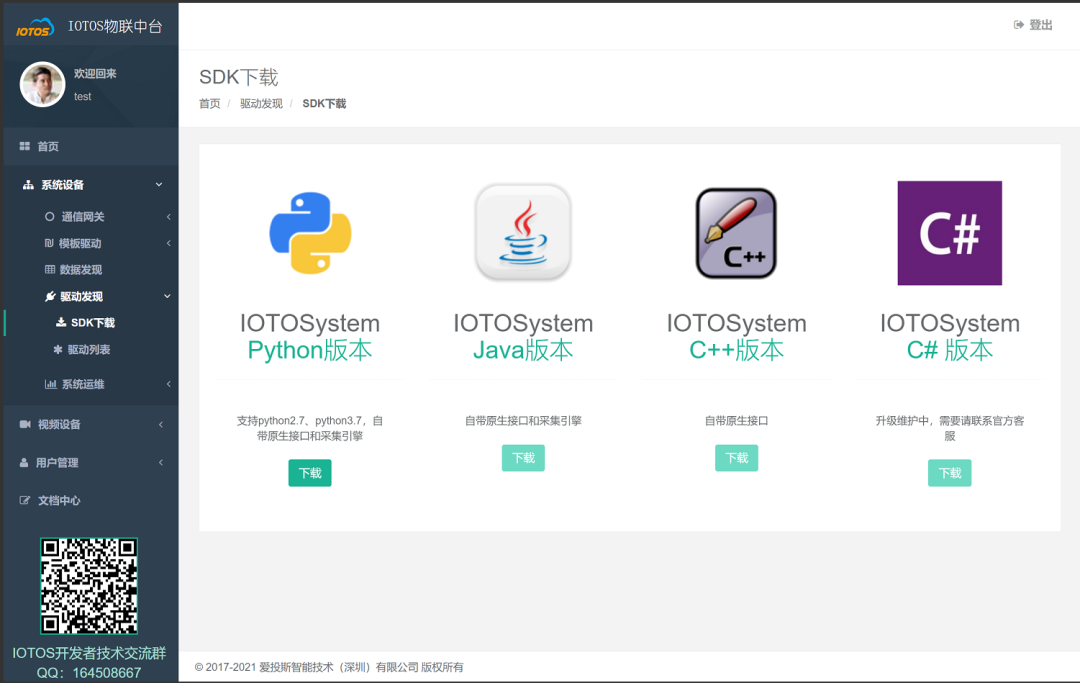Collapse the 系统设备 chevron

click(159, 185)
